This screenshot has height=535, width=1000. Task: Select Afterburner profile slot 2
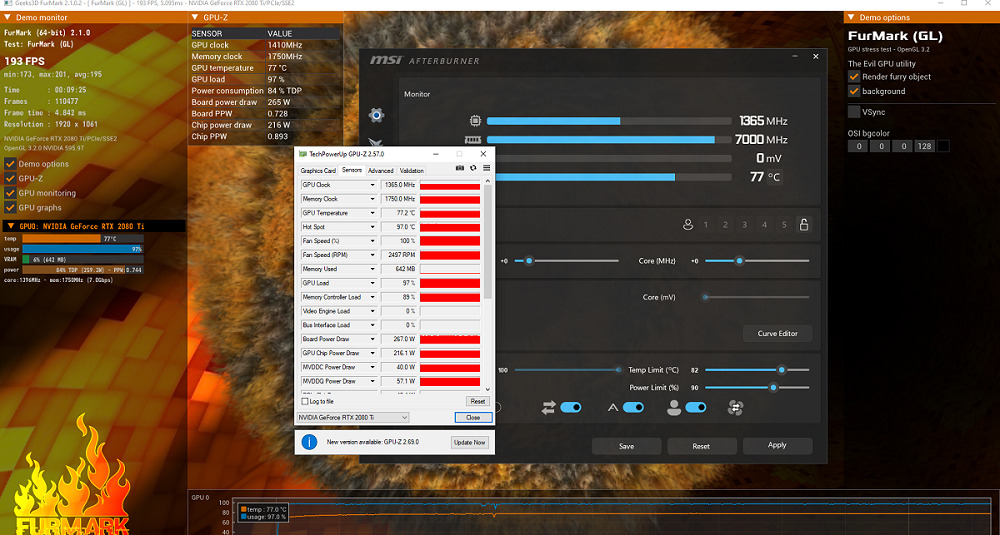pos(725,224)
